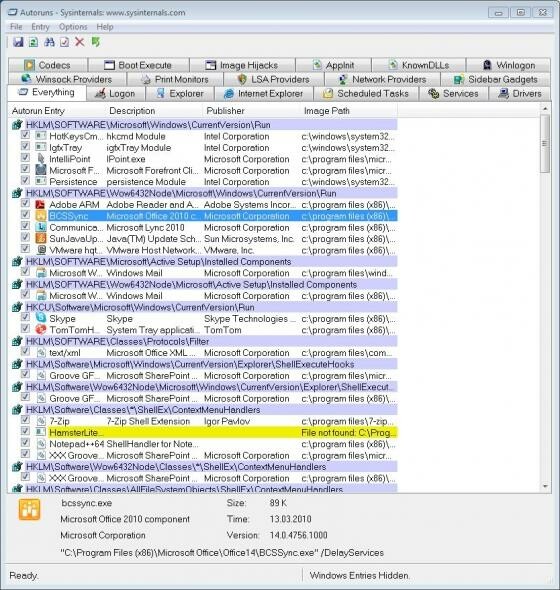
Task: Click the vertical scrollbar thumb
Action: tap(545, 143)
